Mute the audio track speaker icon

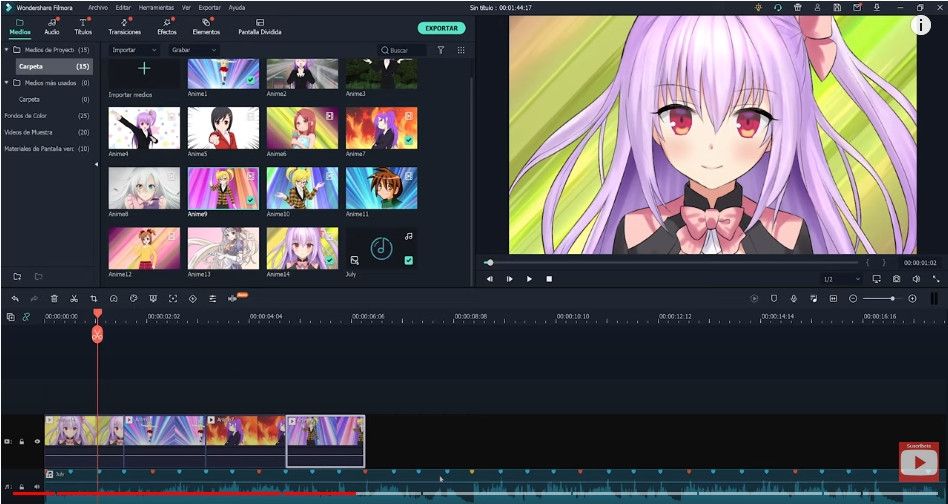click(37, 487)
